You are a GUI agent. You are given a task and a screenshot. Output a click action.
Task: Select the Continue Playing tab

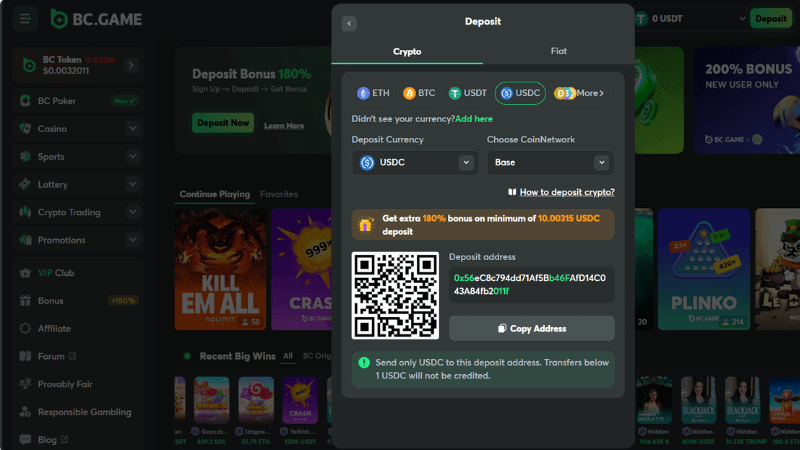point(214,194)
